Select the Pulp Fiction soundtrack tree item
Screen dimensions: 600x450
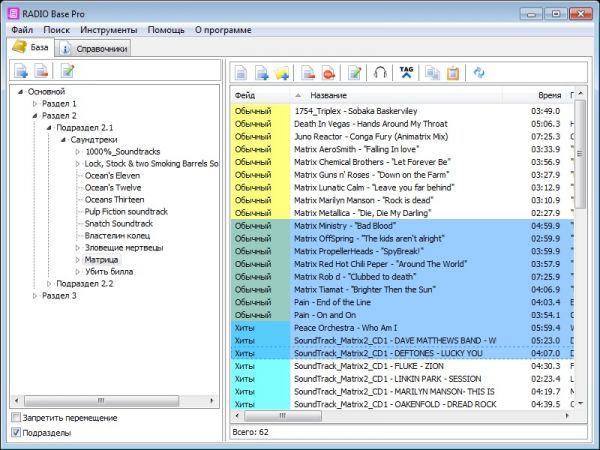click(x=126, y=211)
